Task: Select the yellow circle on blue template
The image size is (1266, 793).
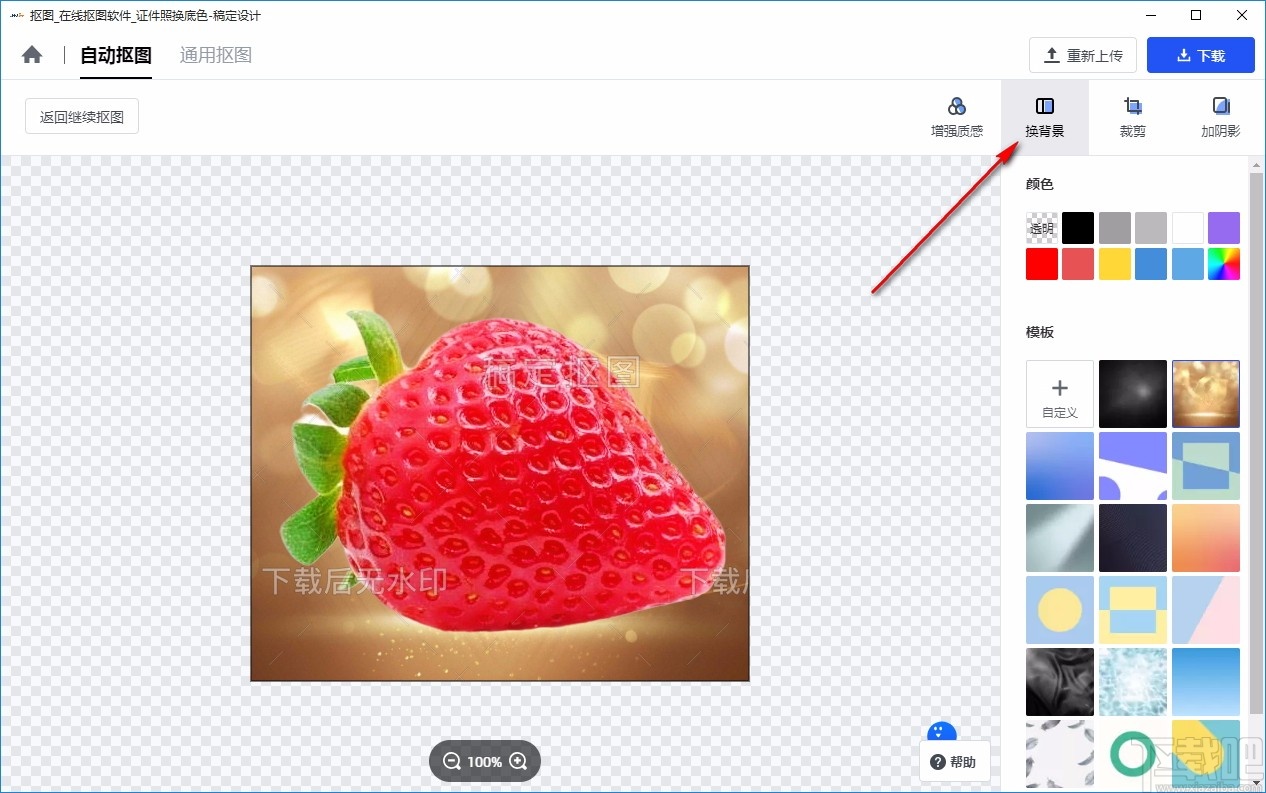Action: click(1060, 610)
